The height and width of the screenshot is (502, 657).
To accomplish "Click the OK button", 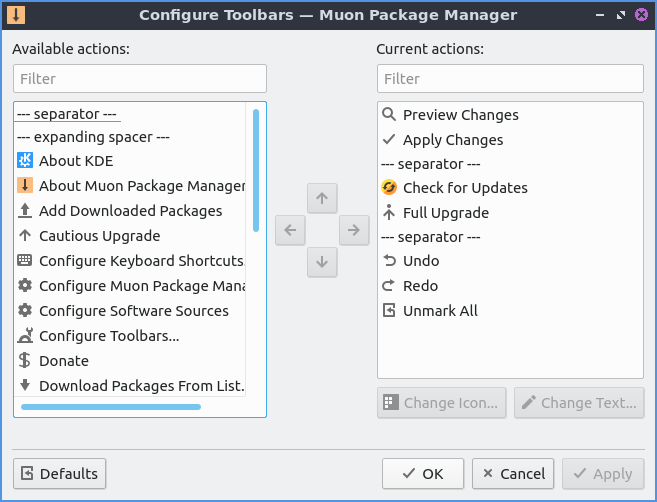I will [422, 474].
